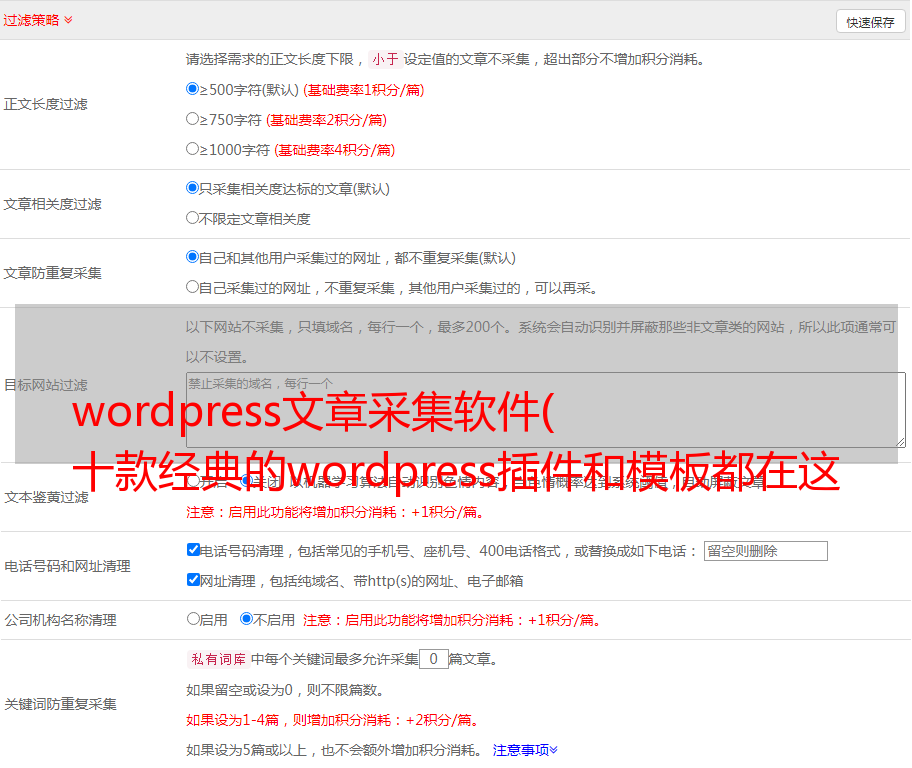Select the ≥750字符 length option
The image size is (912, 768).
(192, 119)
